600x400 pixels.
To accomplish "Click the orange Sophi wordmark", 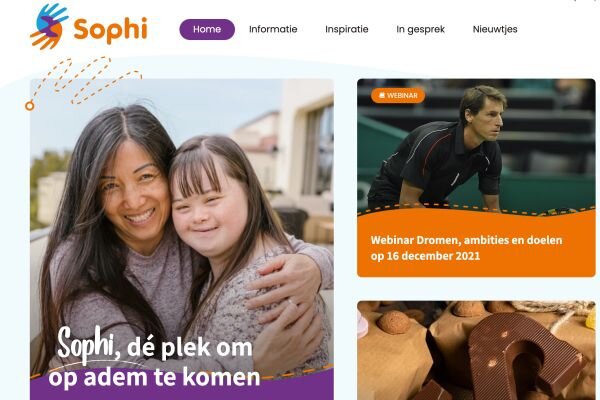I will (110, 30).
